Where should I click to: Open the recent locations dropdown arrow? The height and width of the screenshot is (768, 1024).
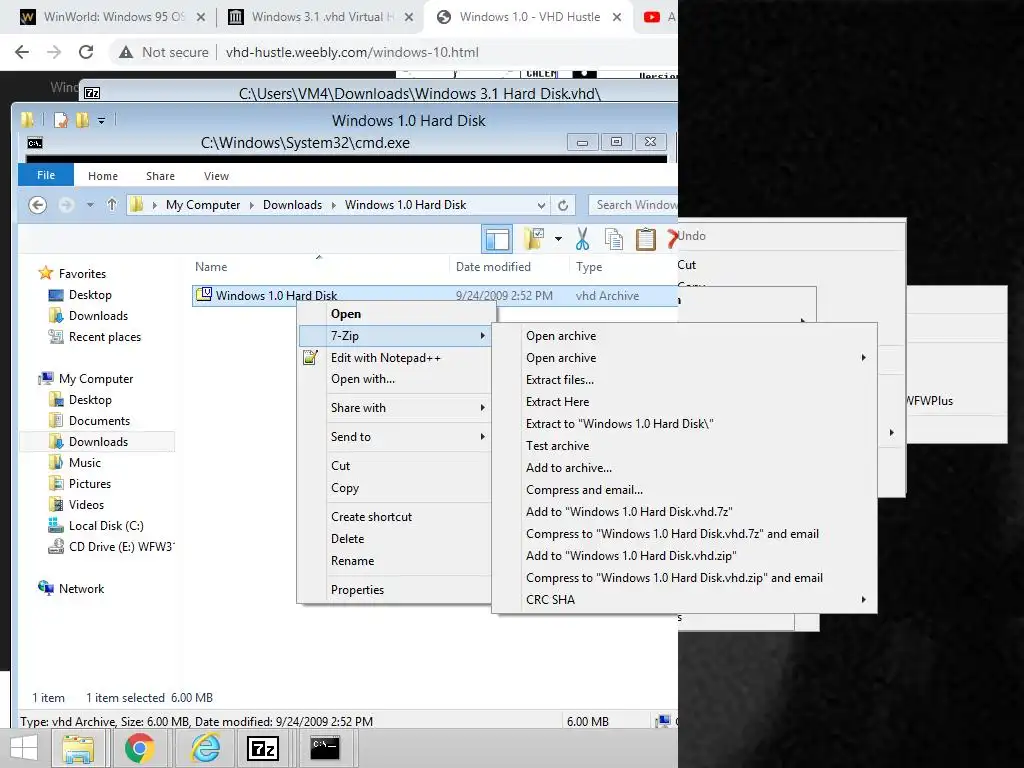coord(90,205)
